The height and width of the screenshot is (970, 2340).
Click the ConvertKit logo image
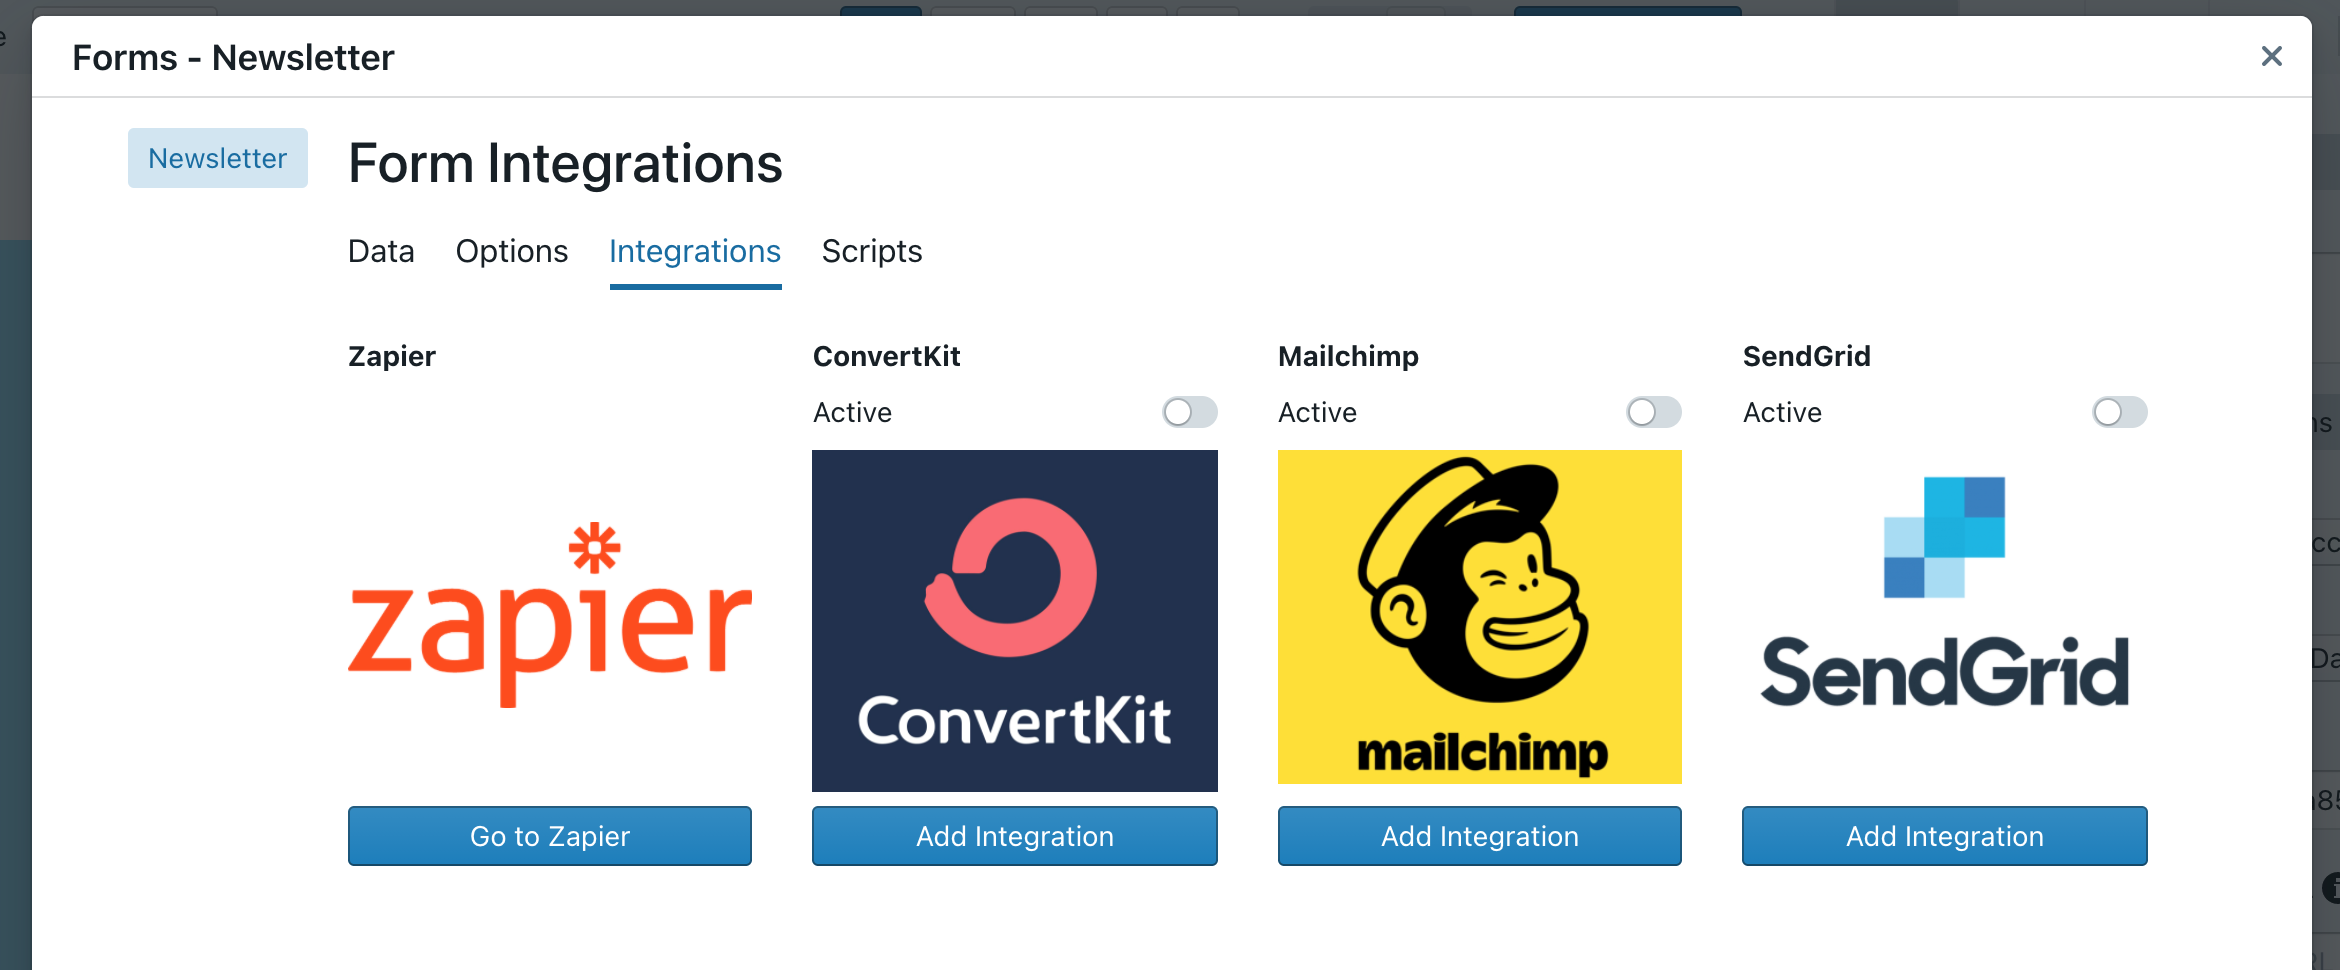click(x=1015, y=620)
